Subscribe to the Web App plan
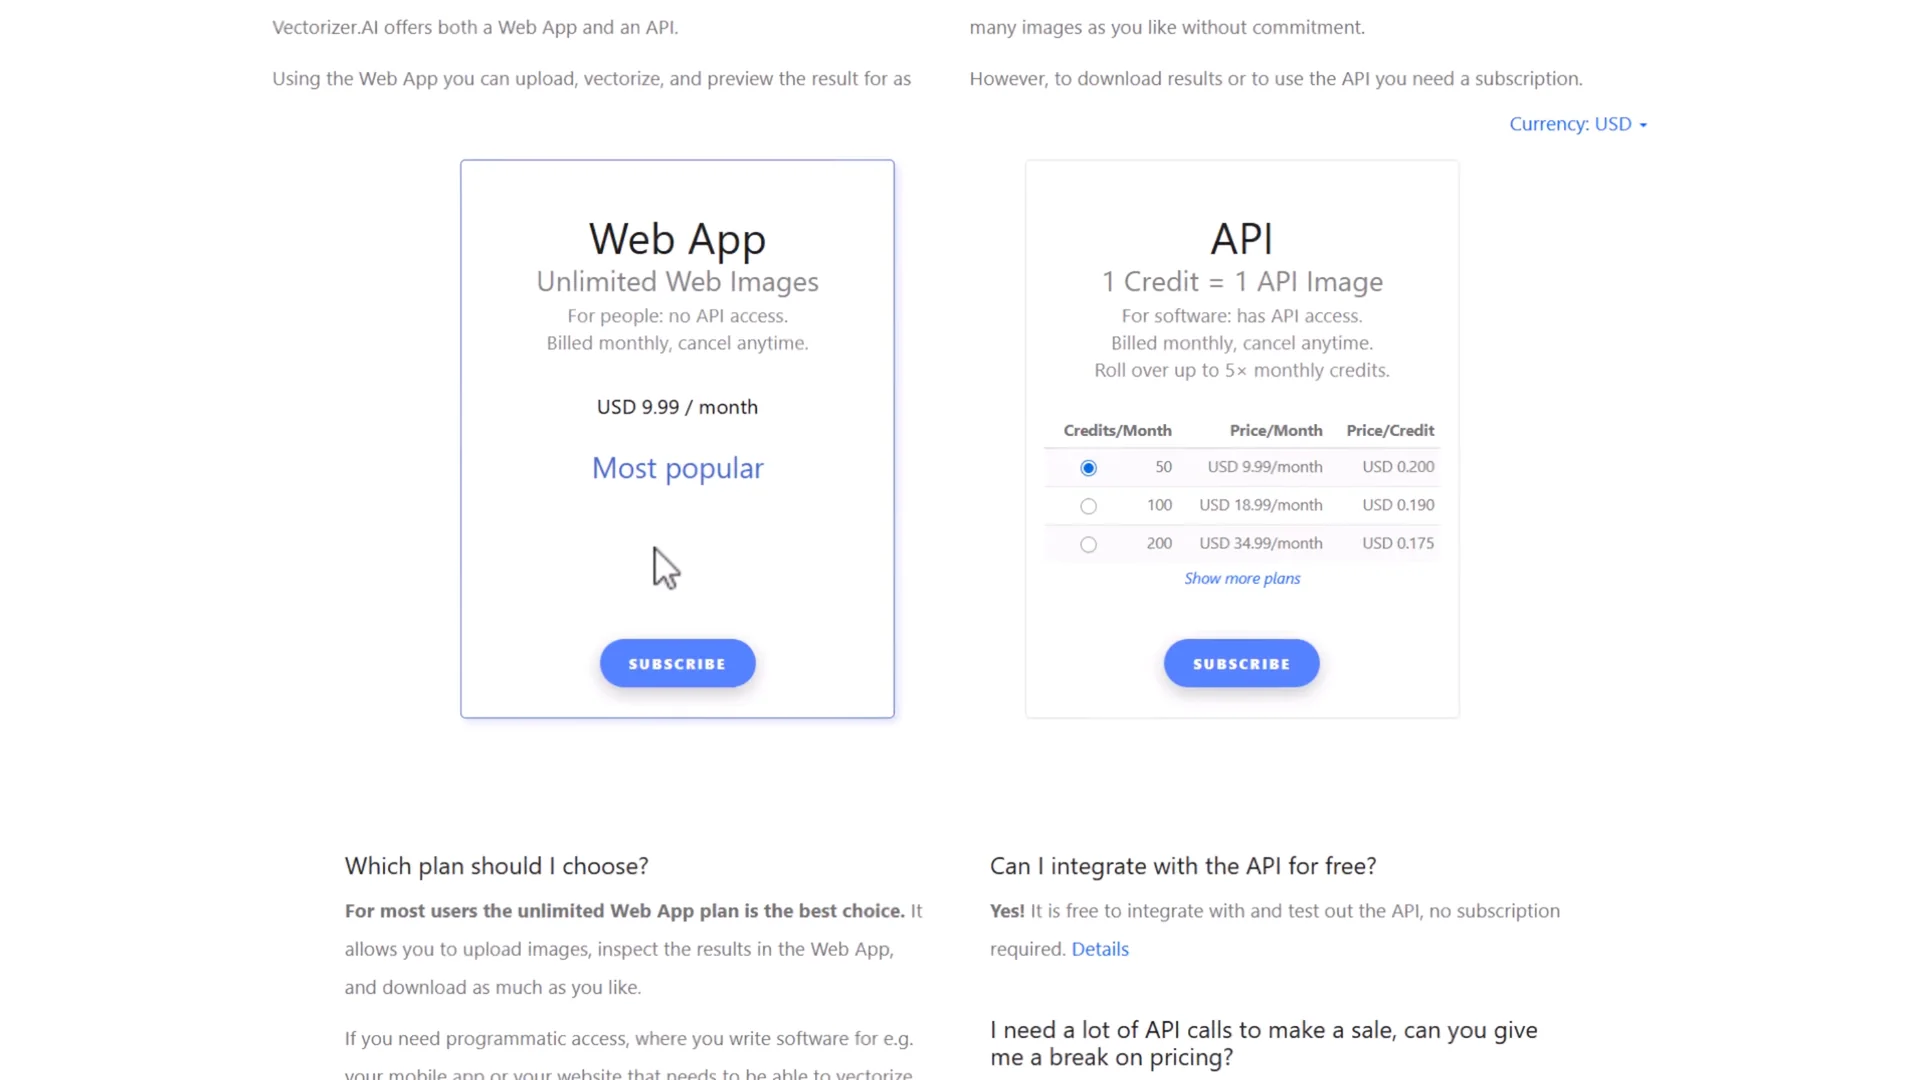The image size is (1920, 1080). coord(677,663)
